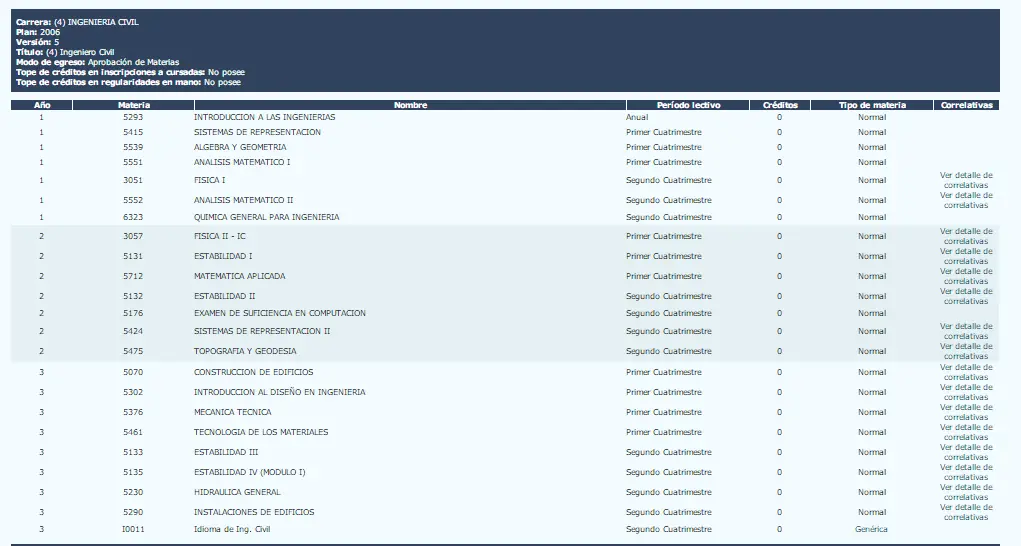View correlativas of INSTALACIONES DE EDIFICIOS

pos(966,512)
